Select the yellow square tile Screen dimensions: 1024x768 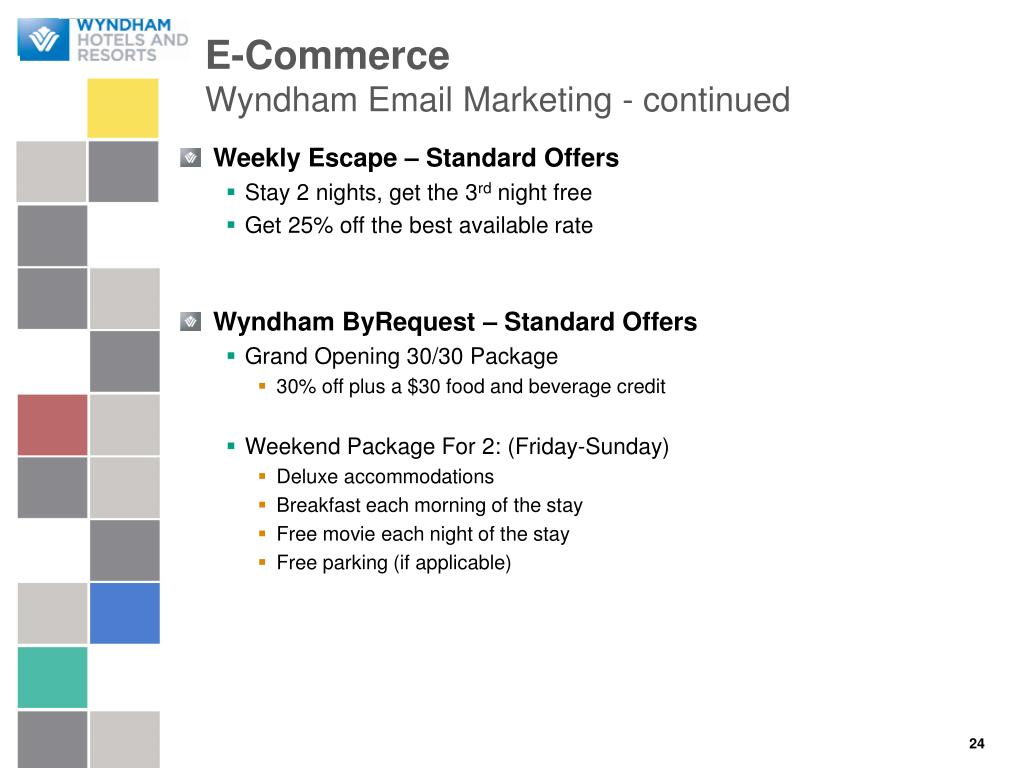pos(123,108)
